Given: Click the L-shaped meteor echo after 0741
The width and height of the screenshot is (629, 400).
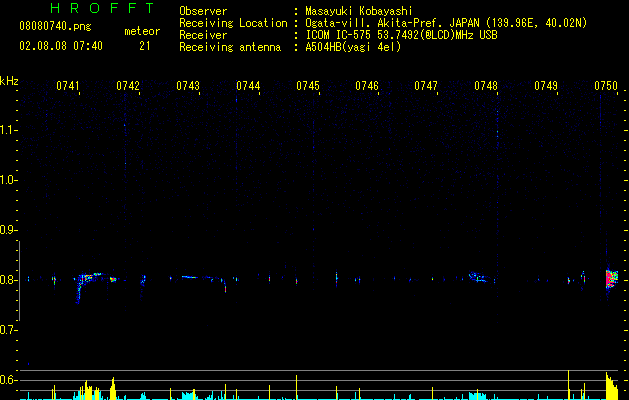Looking at the screenshot, I should (88, 286).
